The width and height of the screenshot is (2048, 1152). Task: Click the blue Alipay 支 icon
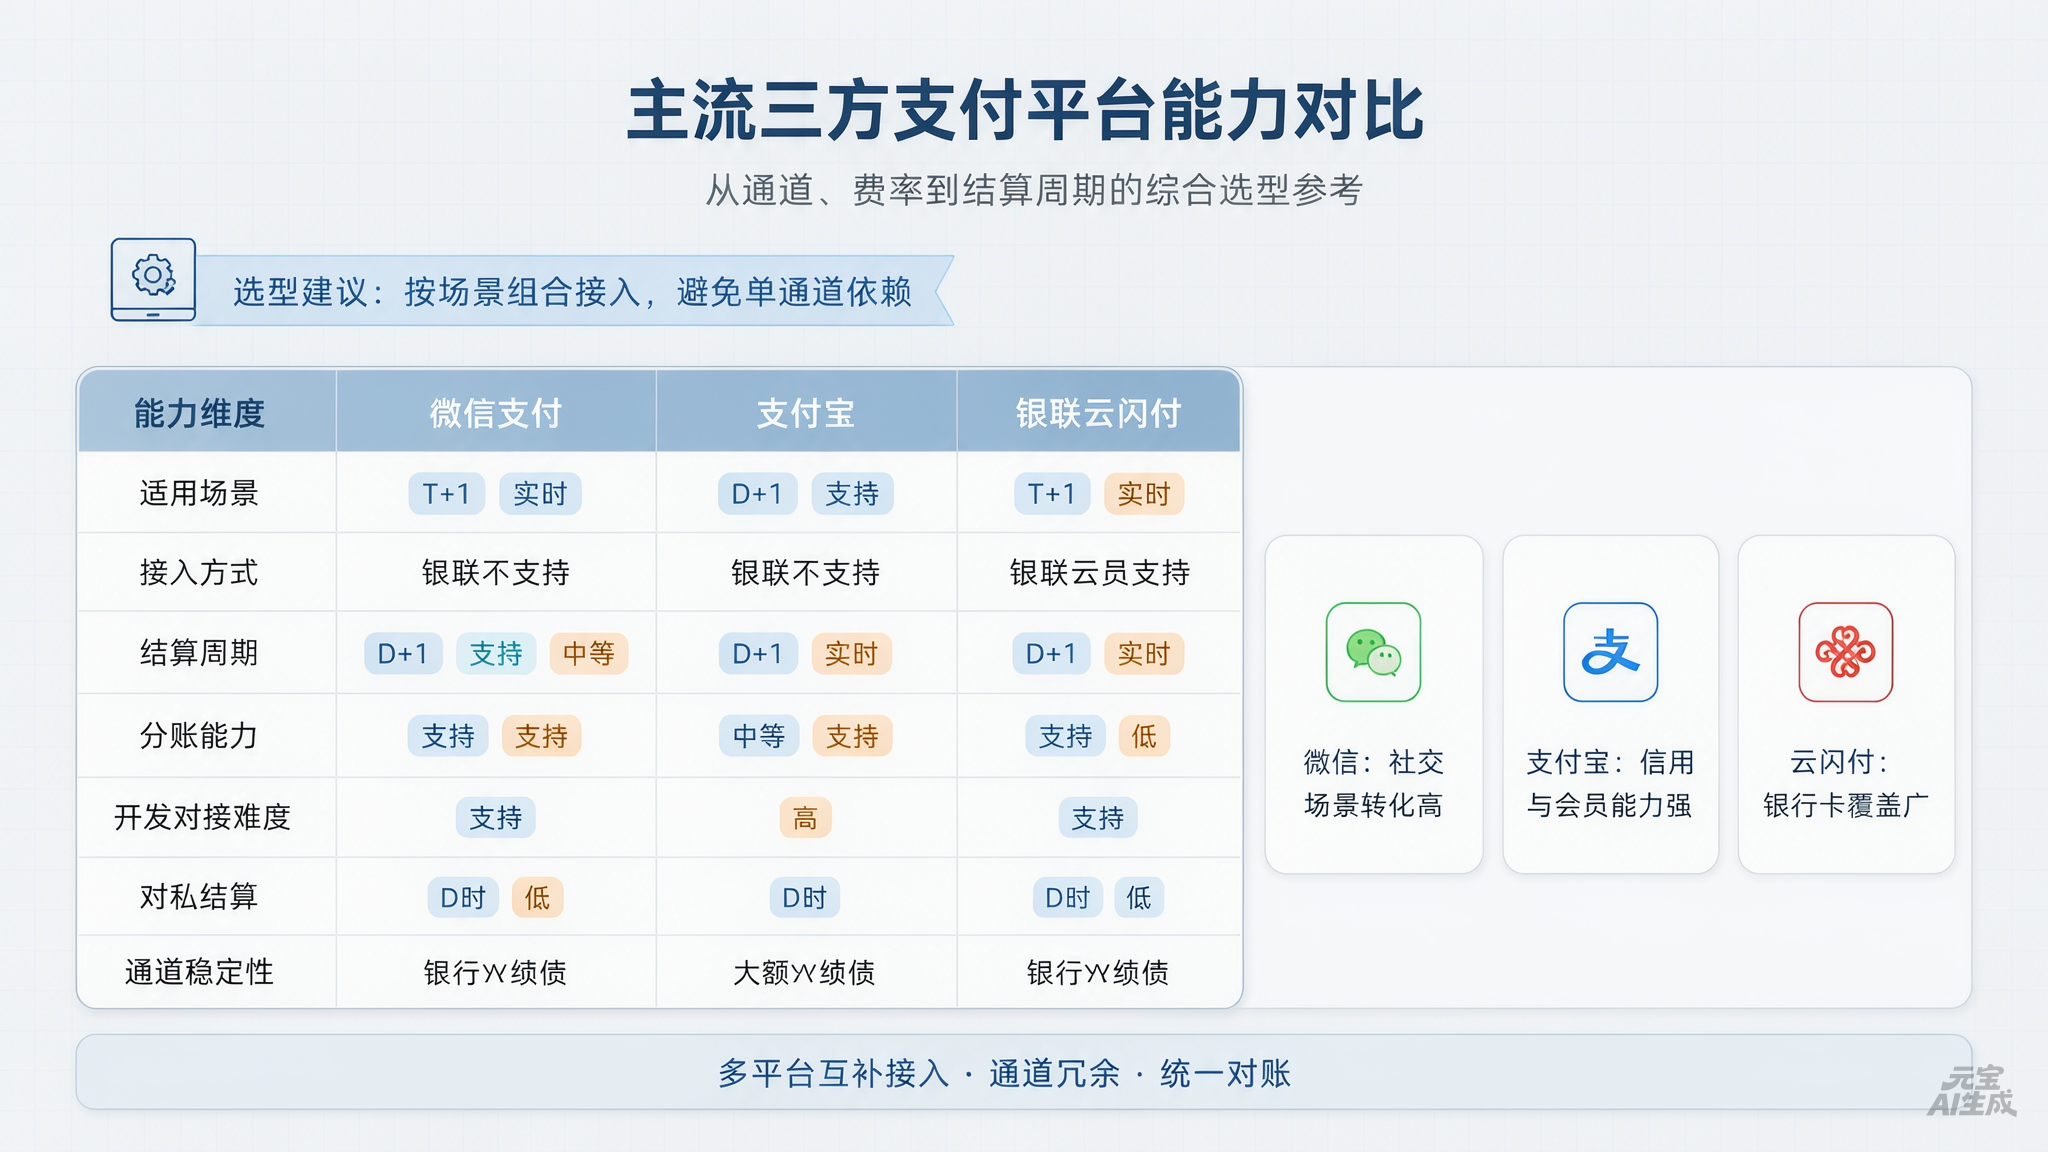pyautogui.click(x=1610, y=652)
